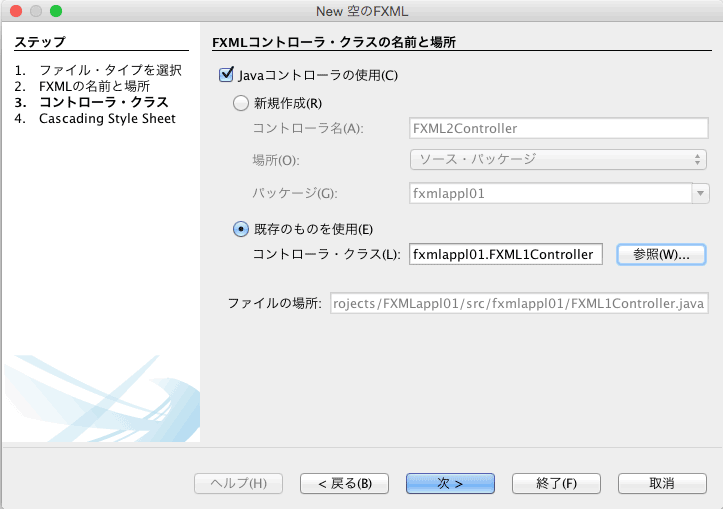Open the 場所 ソース・パッケージ dropdown
723x509 pixels.
pyautogui.click(x=558, y=160)
